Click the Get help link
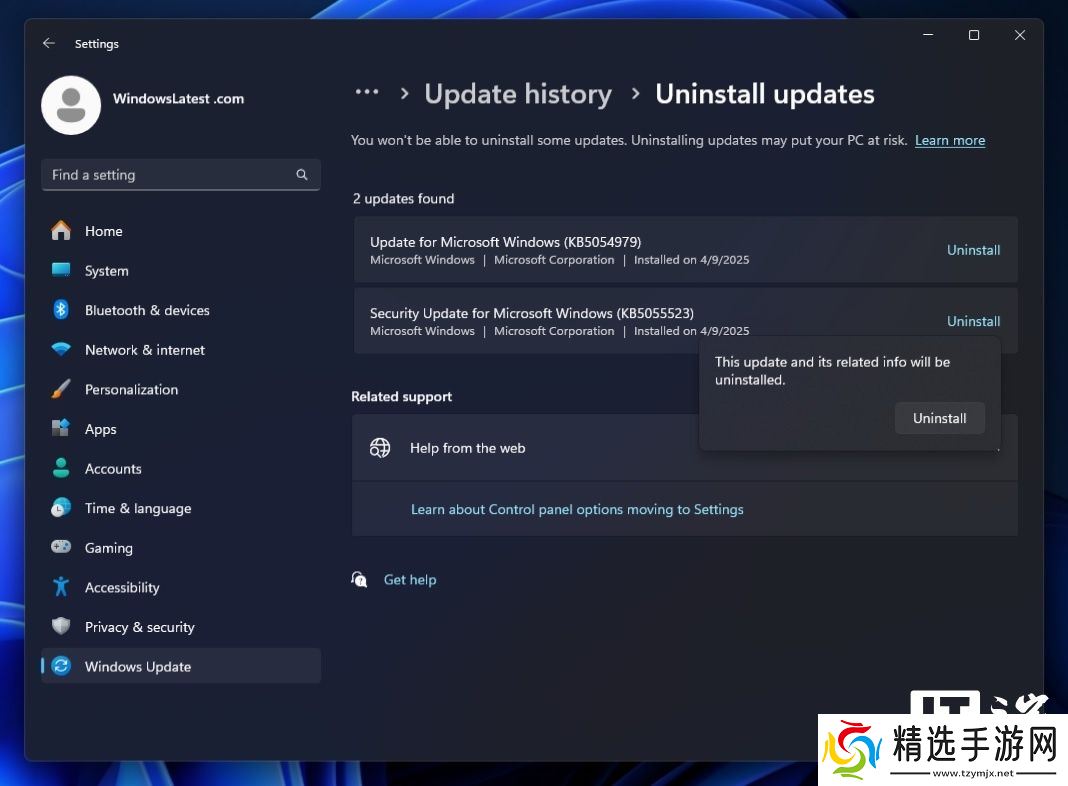Screen dimensions: 1068x786 click(x=410, y=580)
